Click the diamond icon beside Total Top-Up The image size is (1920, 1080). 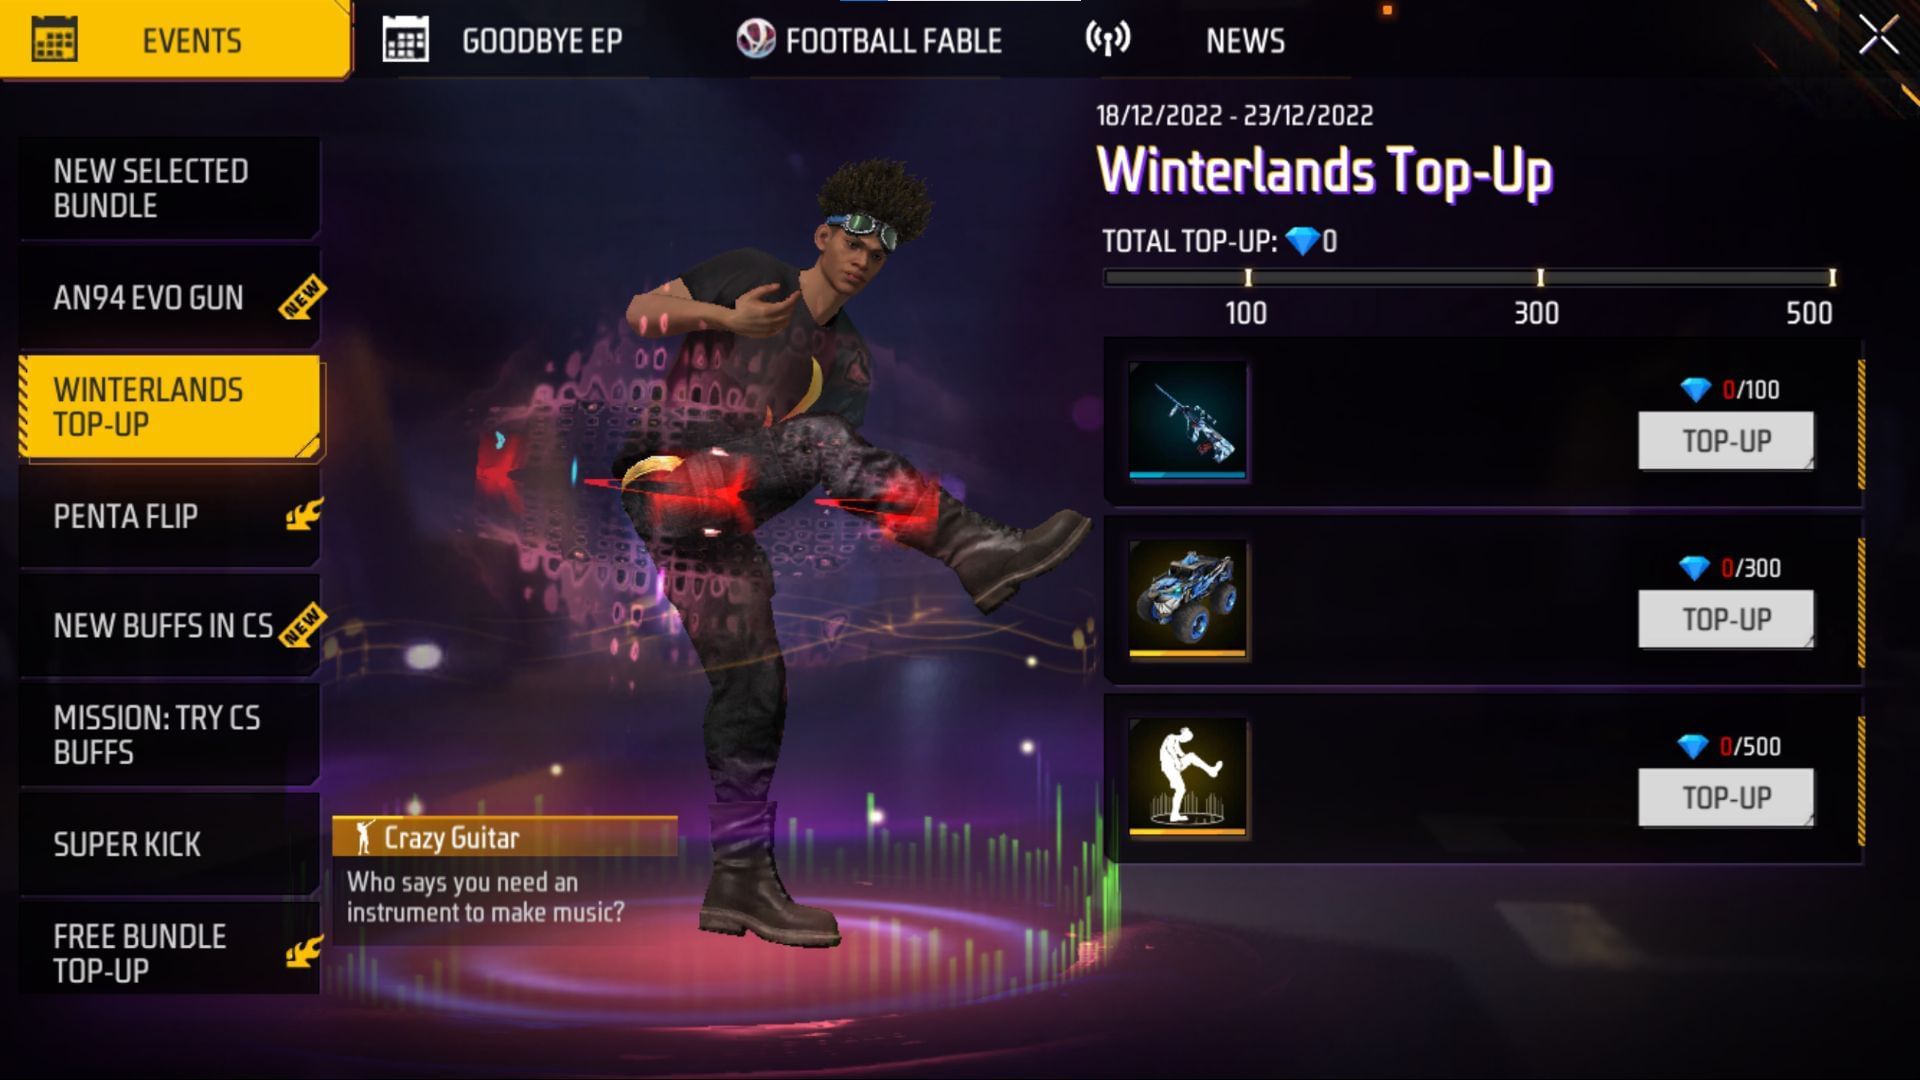point(1302,241)
